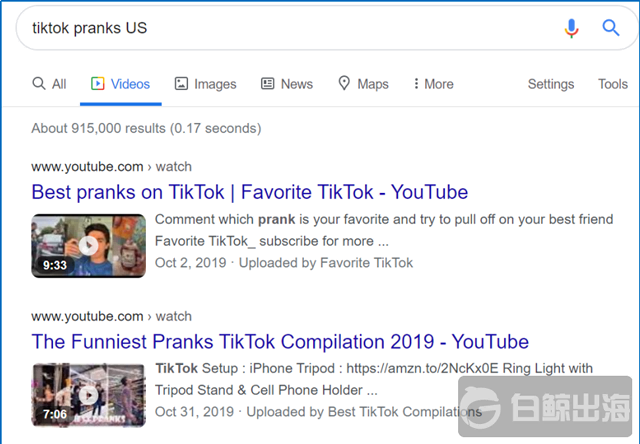Click the News tab newspaper icon

(x=268, y=84)
